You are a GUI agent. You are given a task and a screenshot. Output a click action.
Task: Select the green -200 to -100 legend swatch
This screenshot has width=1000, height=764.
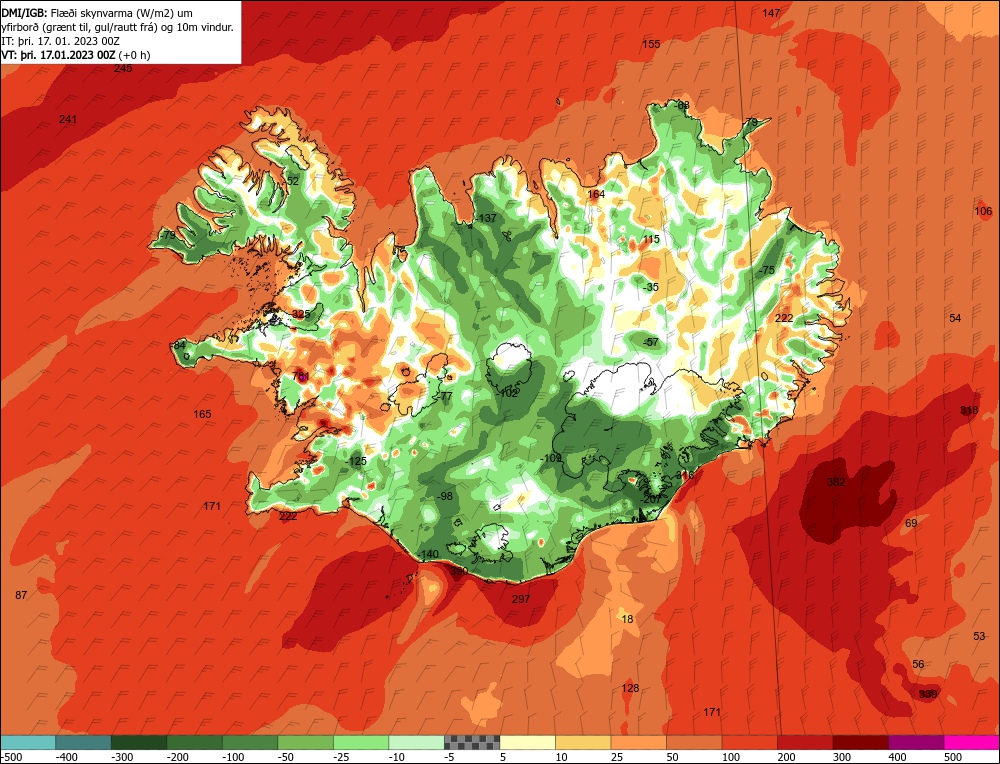coord(194,742)
